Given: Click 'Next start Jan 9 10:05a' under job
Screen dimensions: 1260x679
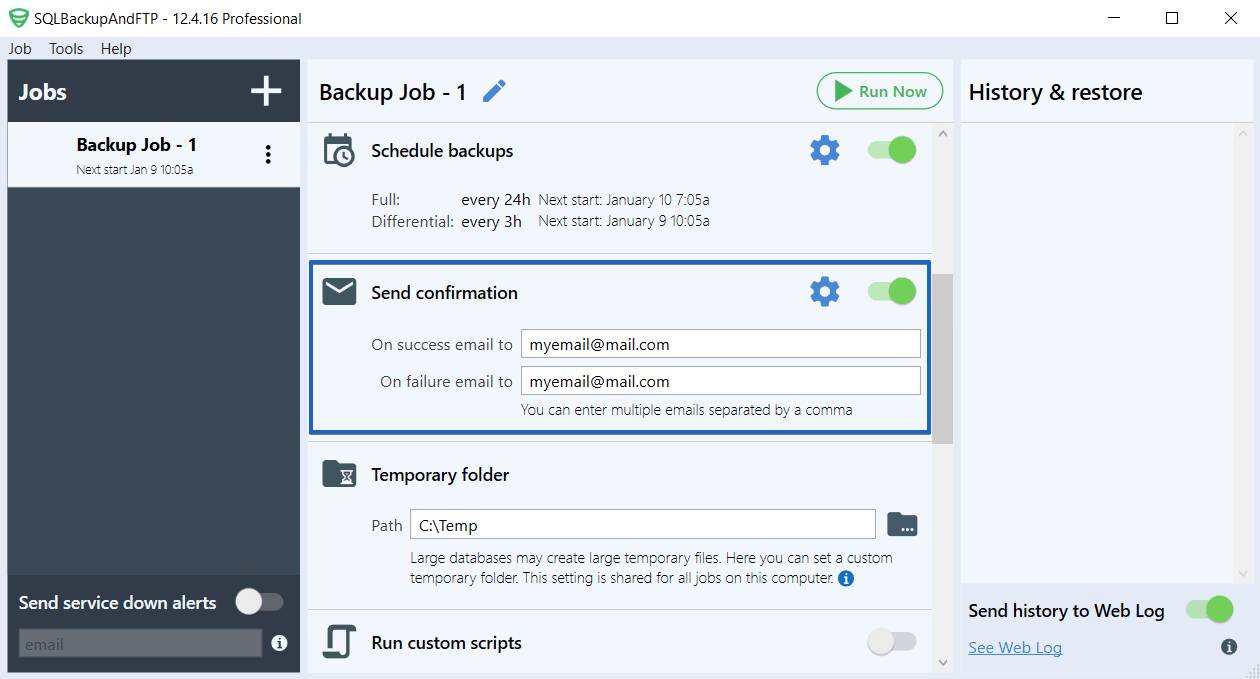Looking at the screenshot, I should 135,170.
